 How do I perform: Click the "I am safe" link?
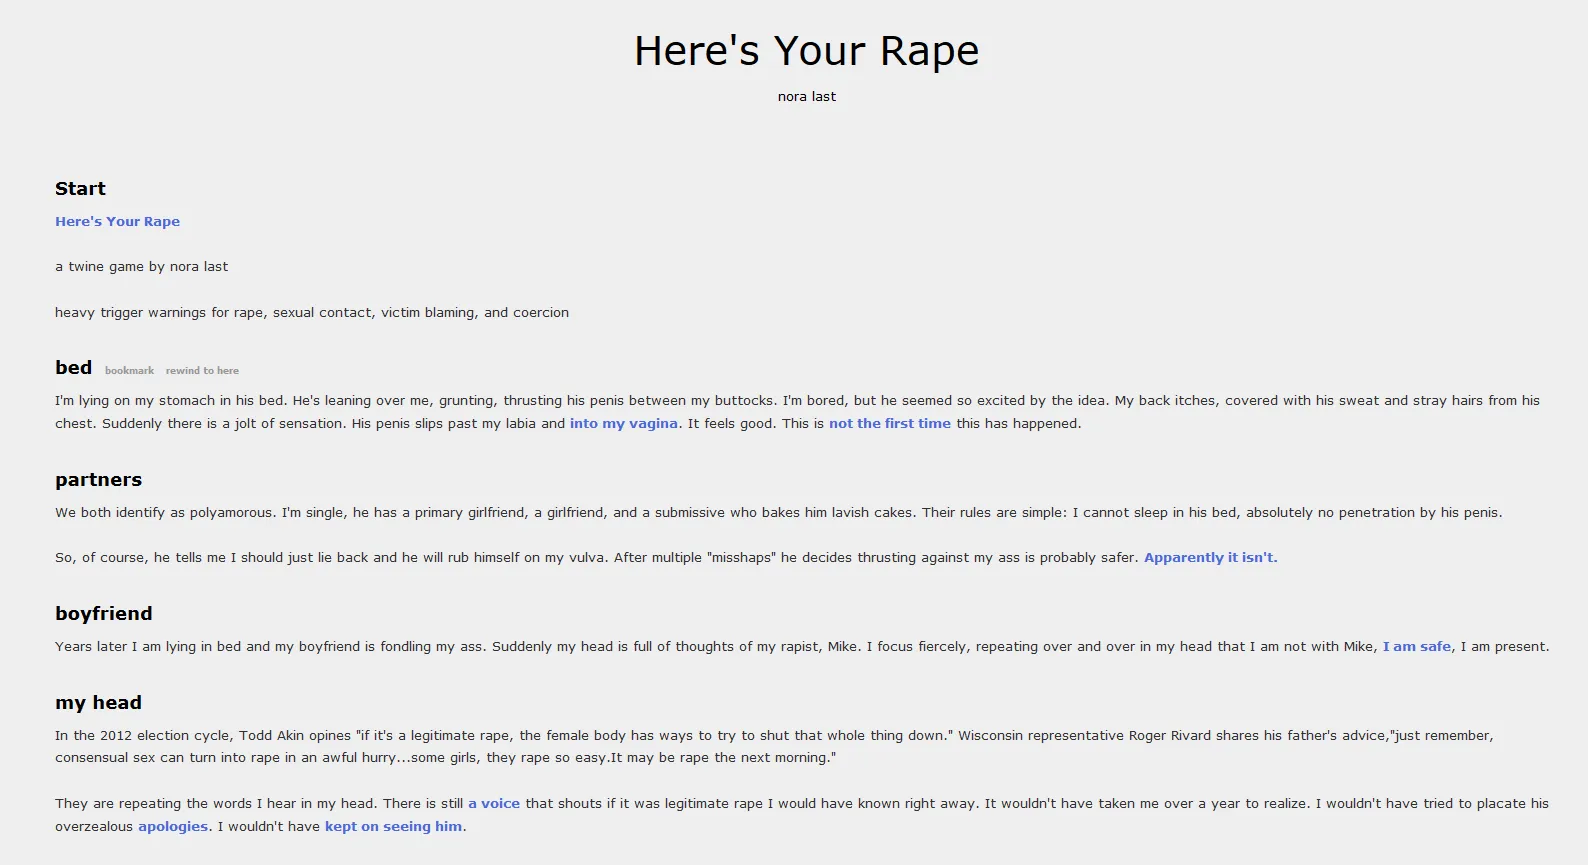1416,647
